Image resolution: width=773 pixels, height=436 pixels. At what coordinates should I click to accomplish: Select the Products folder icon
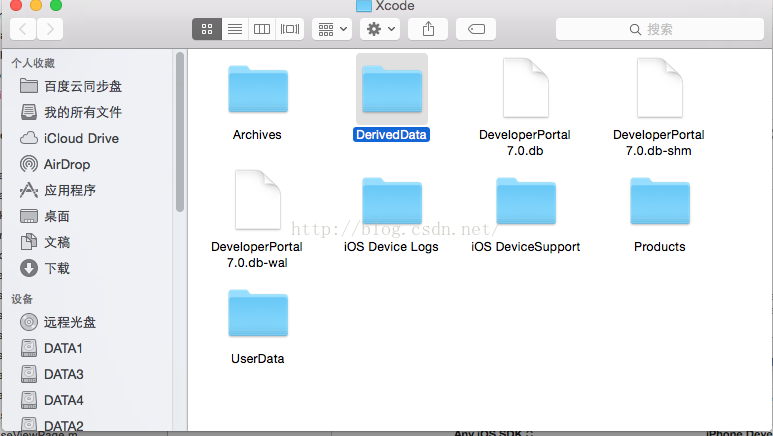tap(660, 201)
